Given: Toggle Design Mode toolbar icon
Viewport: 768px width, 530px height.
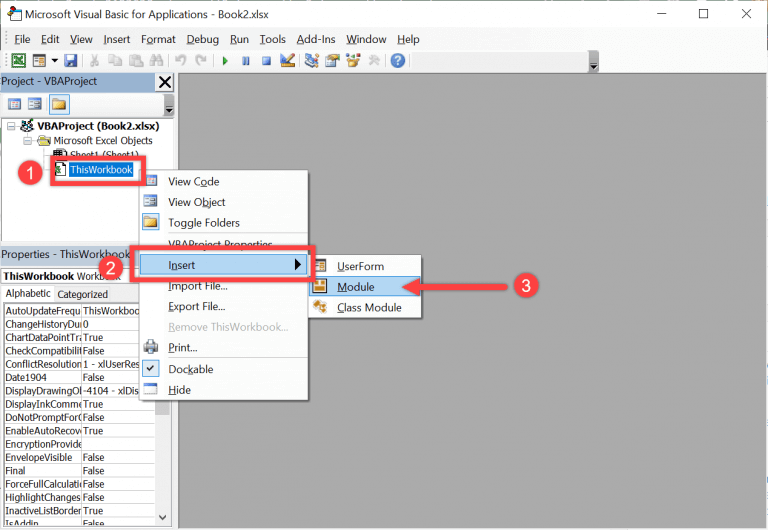Looking at the screenshot, I should click(288, 60).
